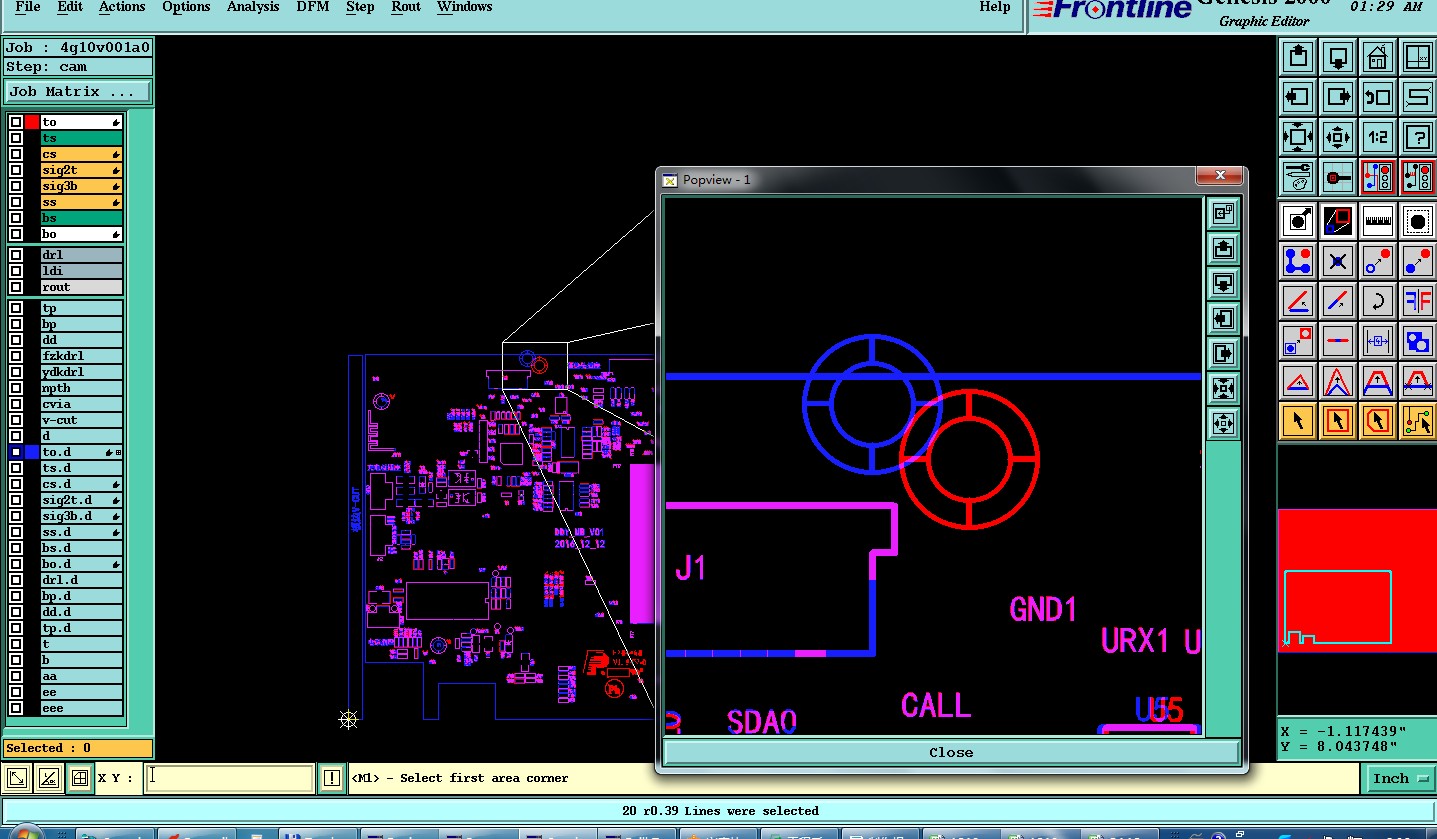Viewport: 1437px width, 839px height.
Task: Select the 'drl.d' layer row
Action: point(82,580)
